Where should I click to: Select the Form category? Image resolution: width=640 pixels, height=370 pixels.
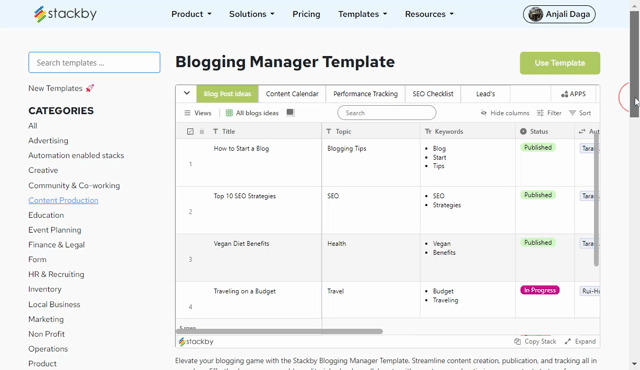[37, 259]
